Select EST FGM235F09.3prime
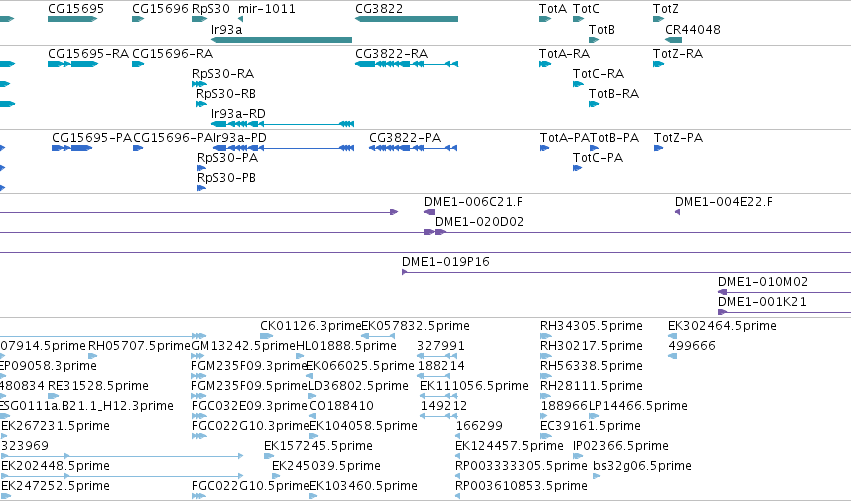The height and width of the screenshot is (501, 851). (x=250, y=366)
